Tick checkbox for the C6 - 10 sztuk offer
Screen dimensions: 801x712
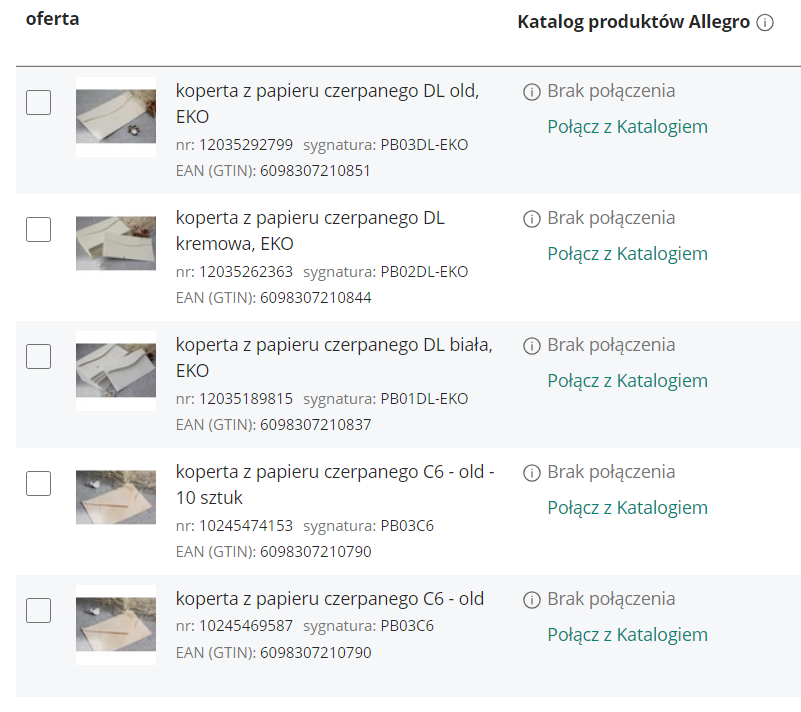(x=38, y=483)
